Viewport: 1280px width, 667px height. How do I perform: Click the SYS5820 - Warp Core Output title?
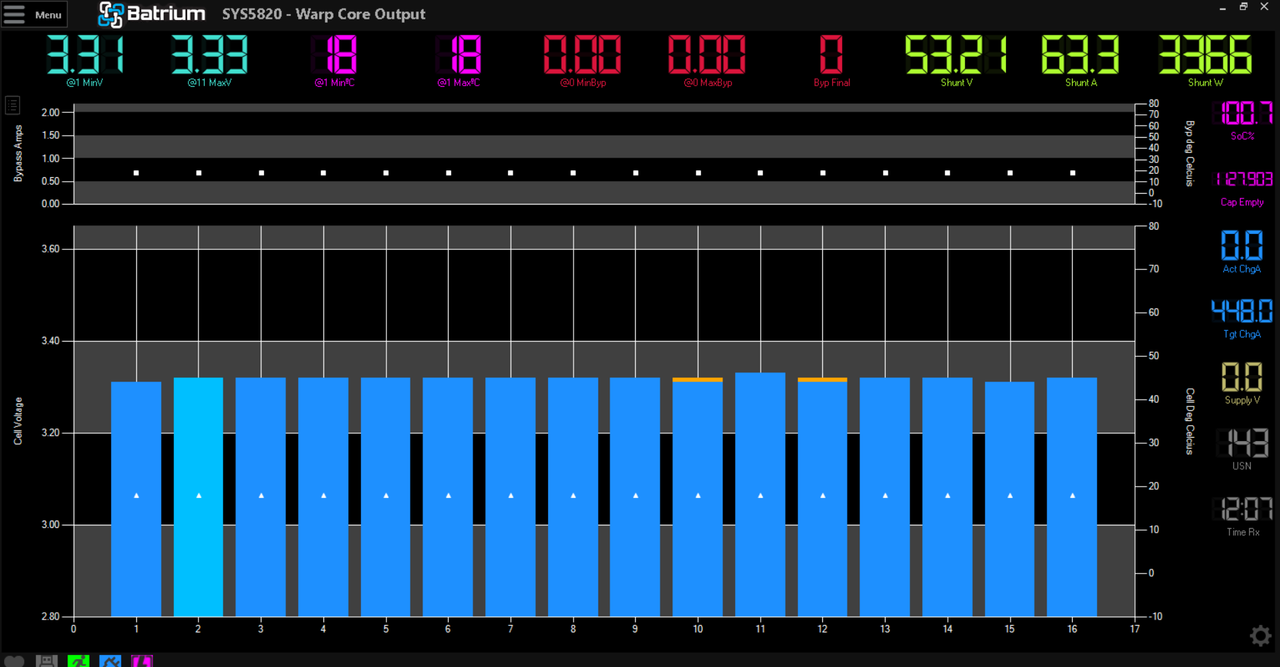(x=323, y=14)
